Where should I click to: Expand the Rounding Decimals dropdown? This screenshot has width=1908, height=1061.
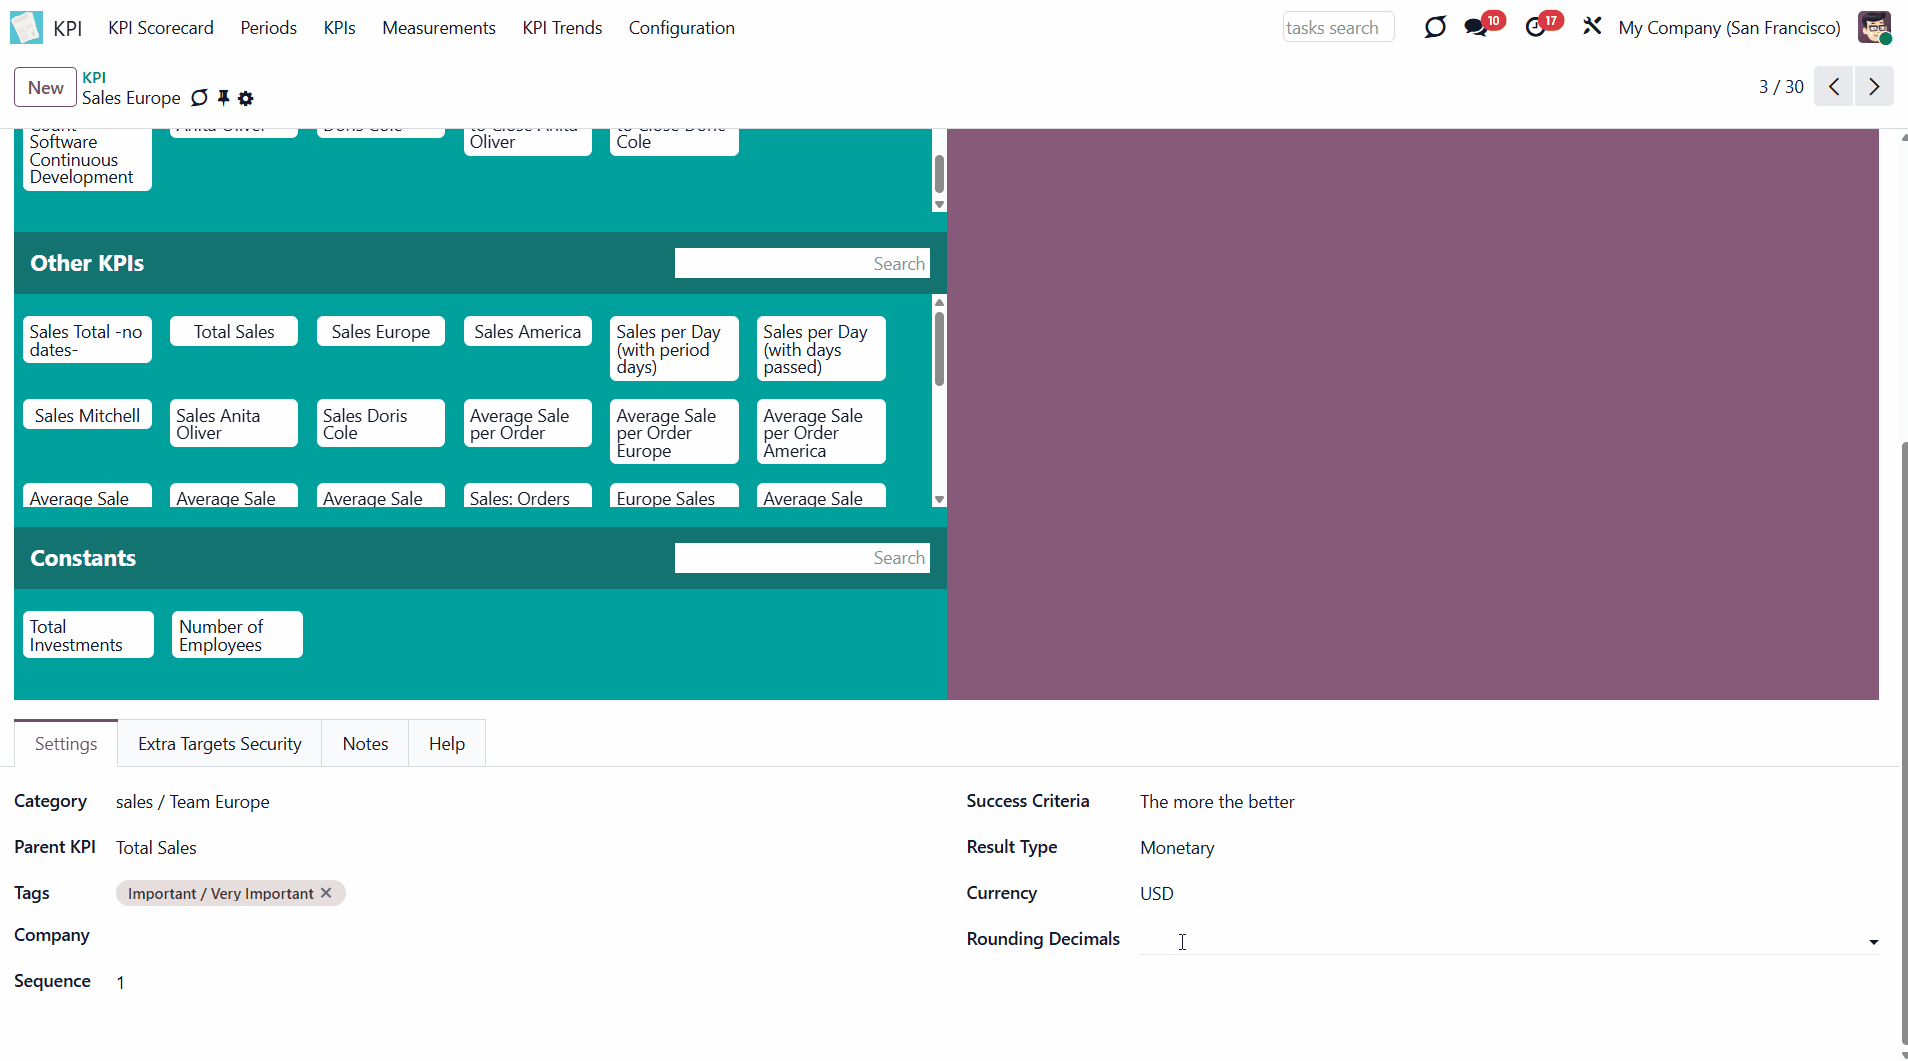pos(1873,941)
